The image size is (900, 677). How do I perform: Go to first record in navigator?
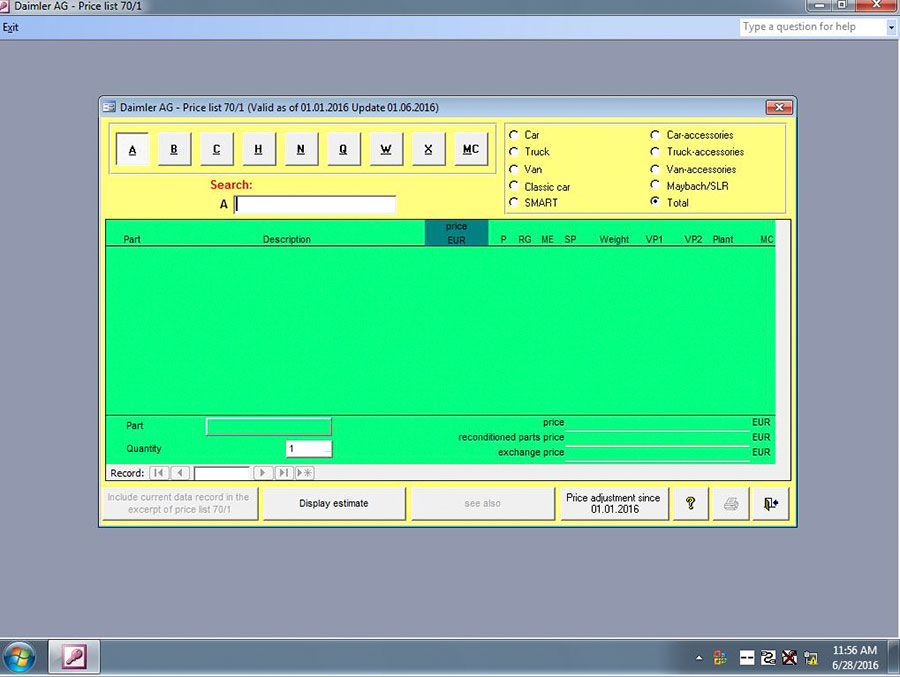click(158, 473)
